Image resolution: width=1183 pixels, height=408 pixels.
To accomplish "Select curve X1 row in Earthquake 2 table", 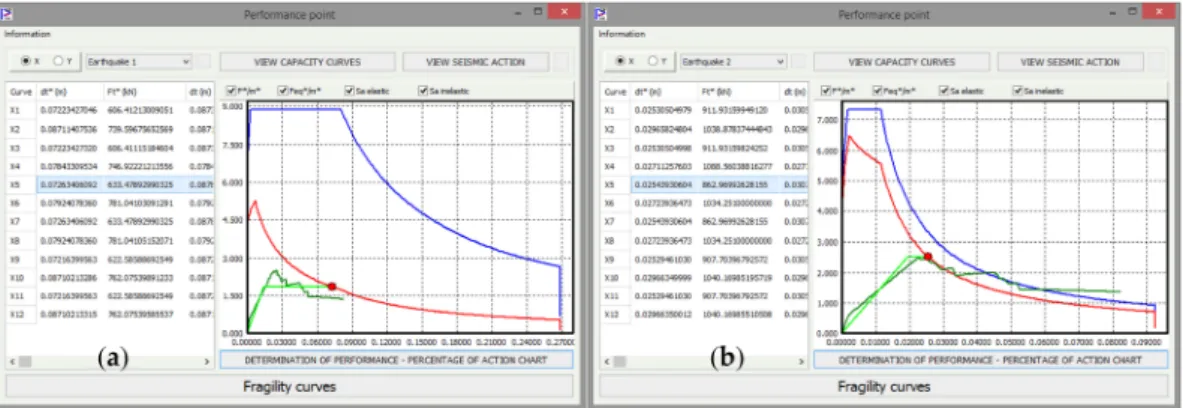I will pyautogui.click(x=705, y=110).
